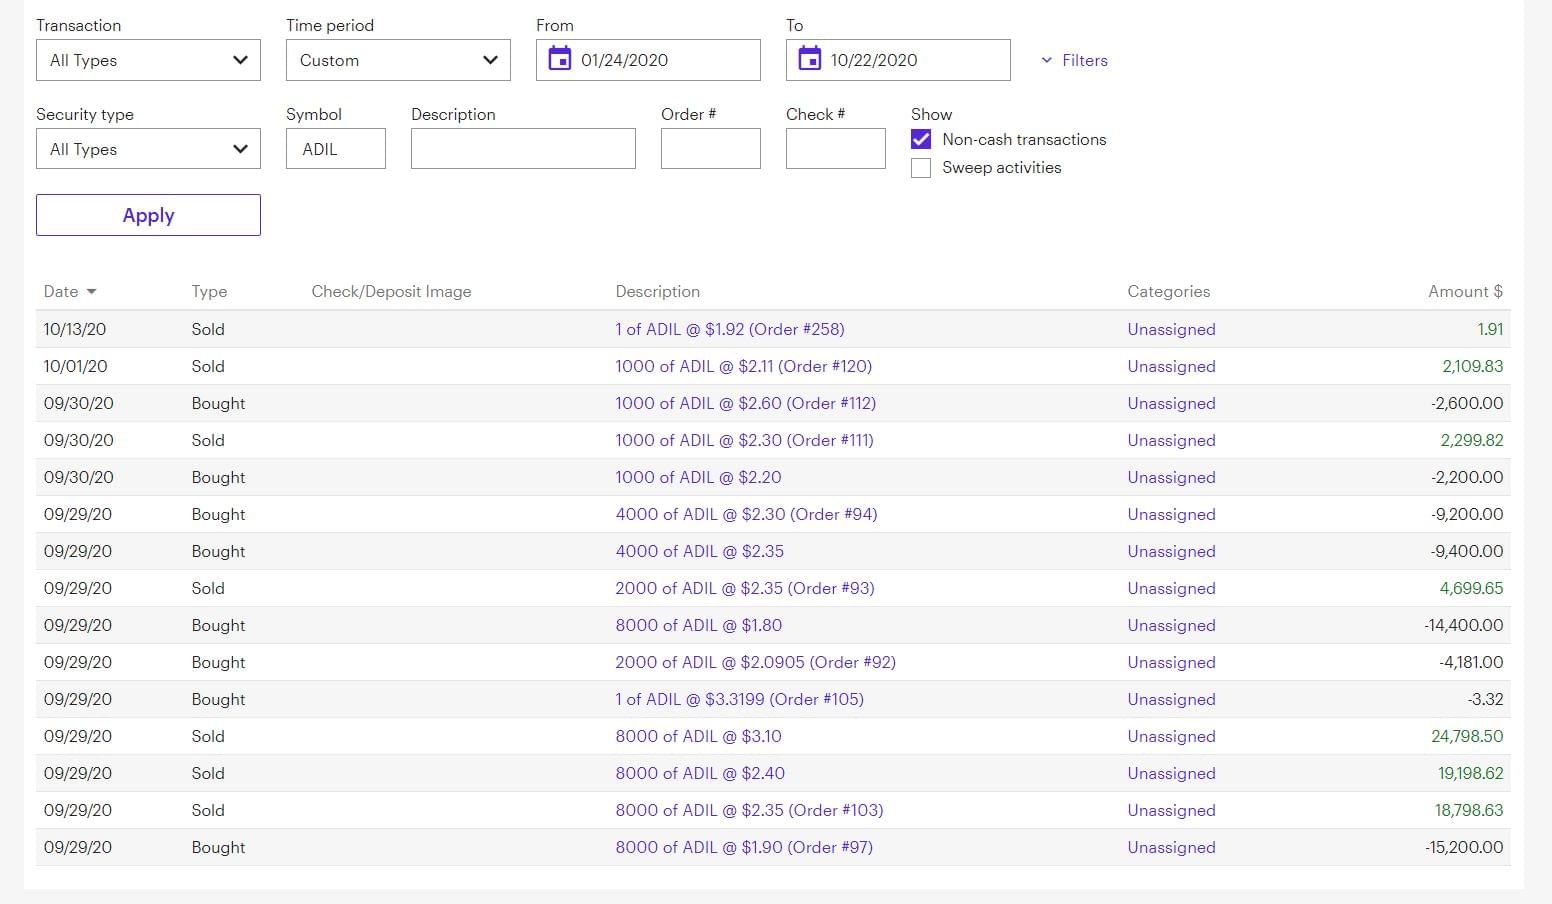Open 1000 of ADIL Order #120 transaction
The width and height of the screenshot is (1552, 904).
743,366
